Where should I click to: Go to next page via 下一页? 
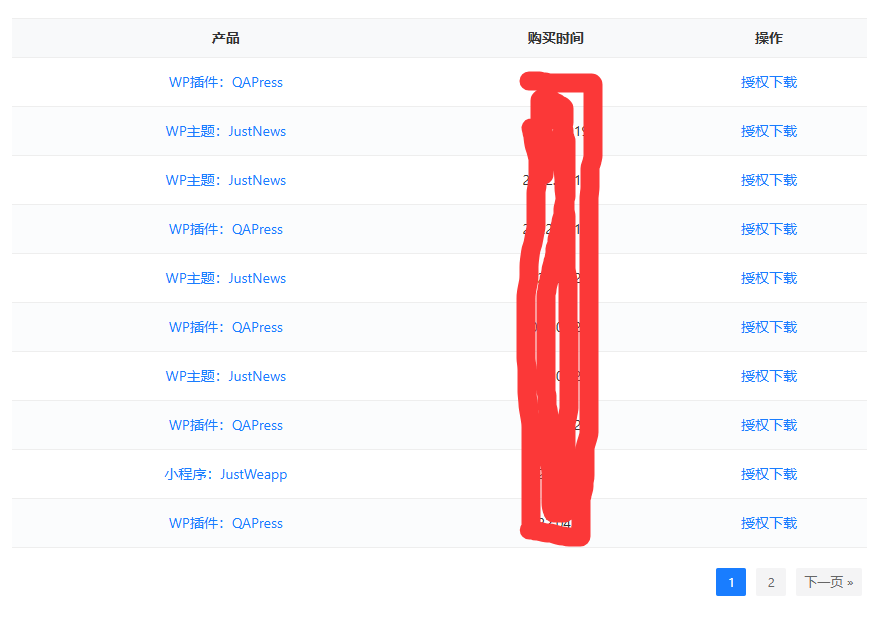coord(828,582)
